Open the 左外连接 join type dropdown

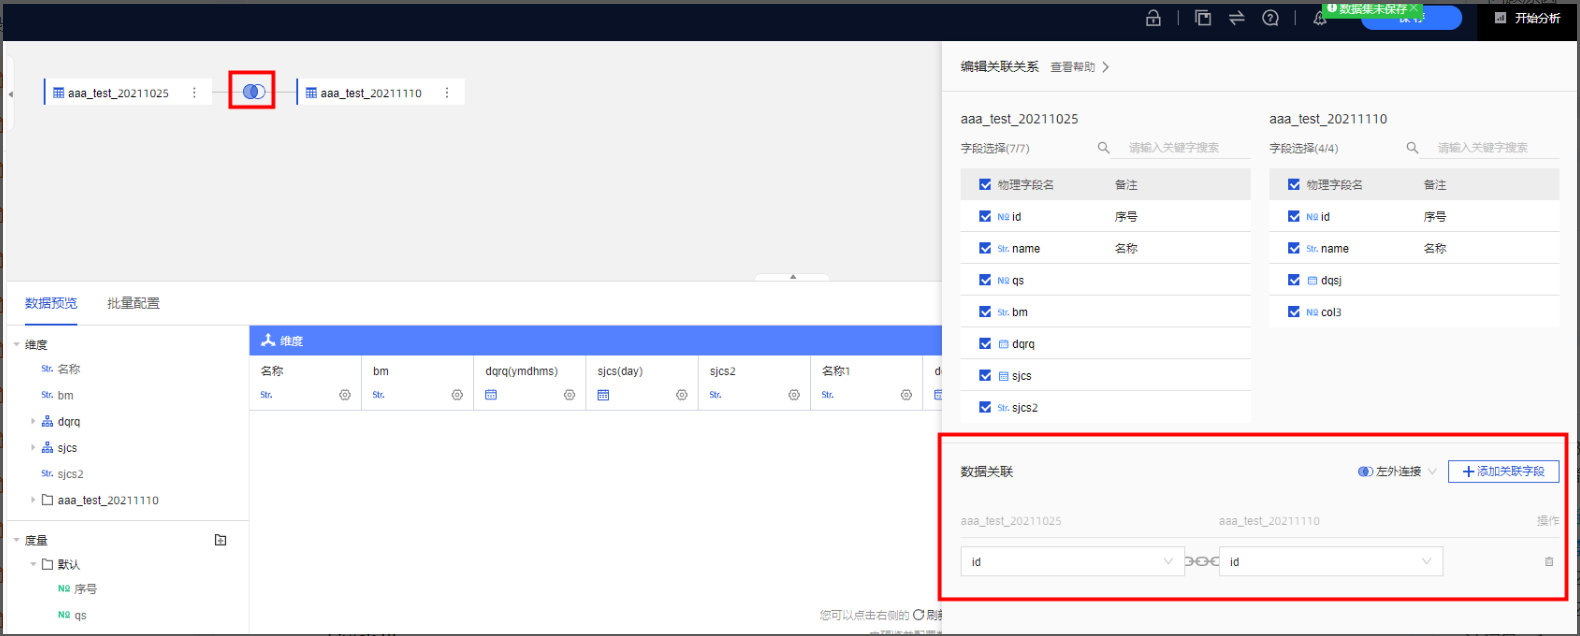click(1397, 471)
